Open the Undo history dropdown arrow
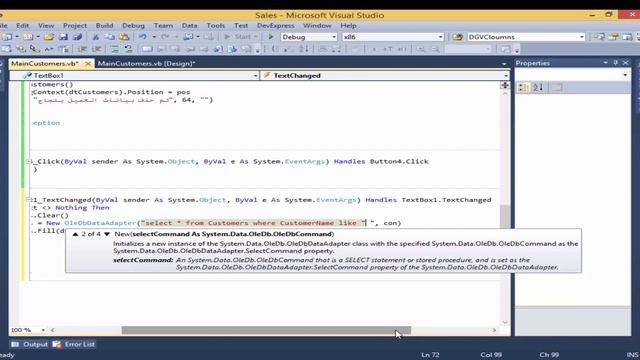The height and width of the screenshot is (360, 640). tap(154, 37)
